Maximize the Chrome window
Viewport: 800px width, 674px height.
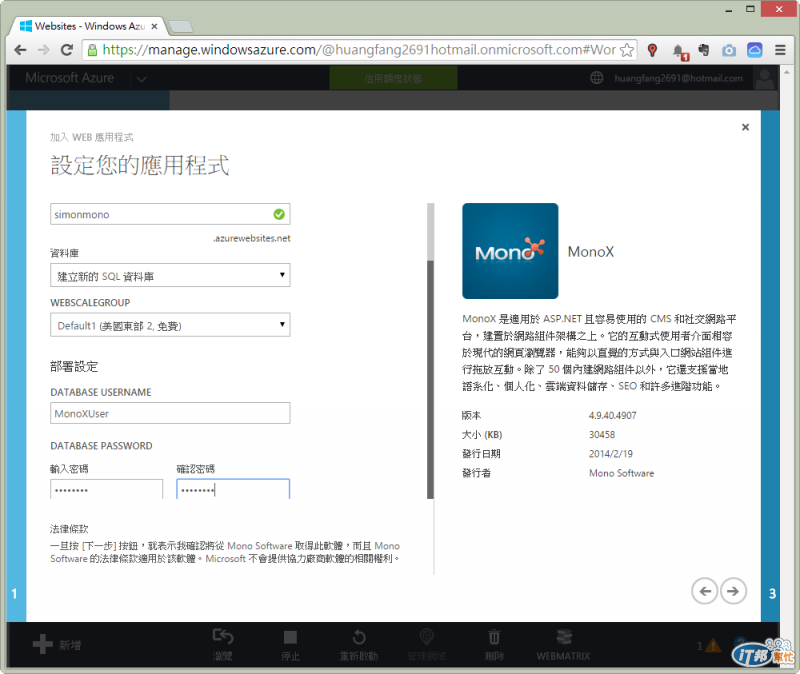coord(751,9)
